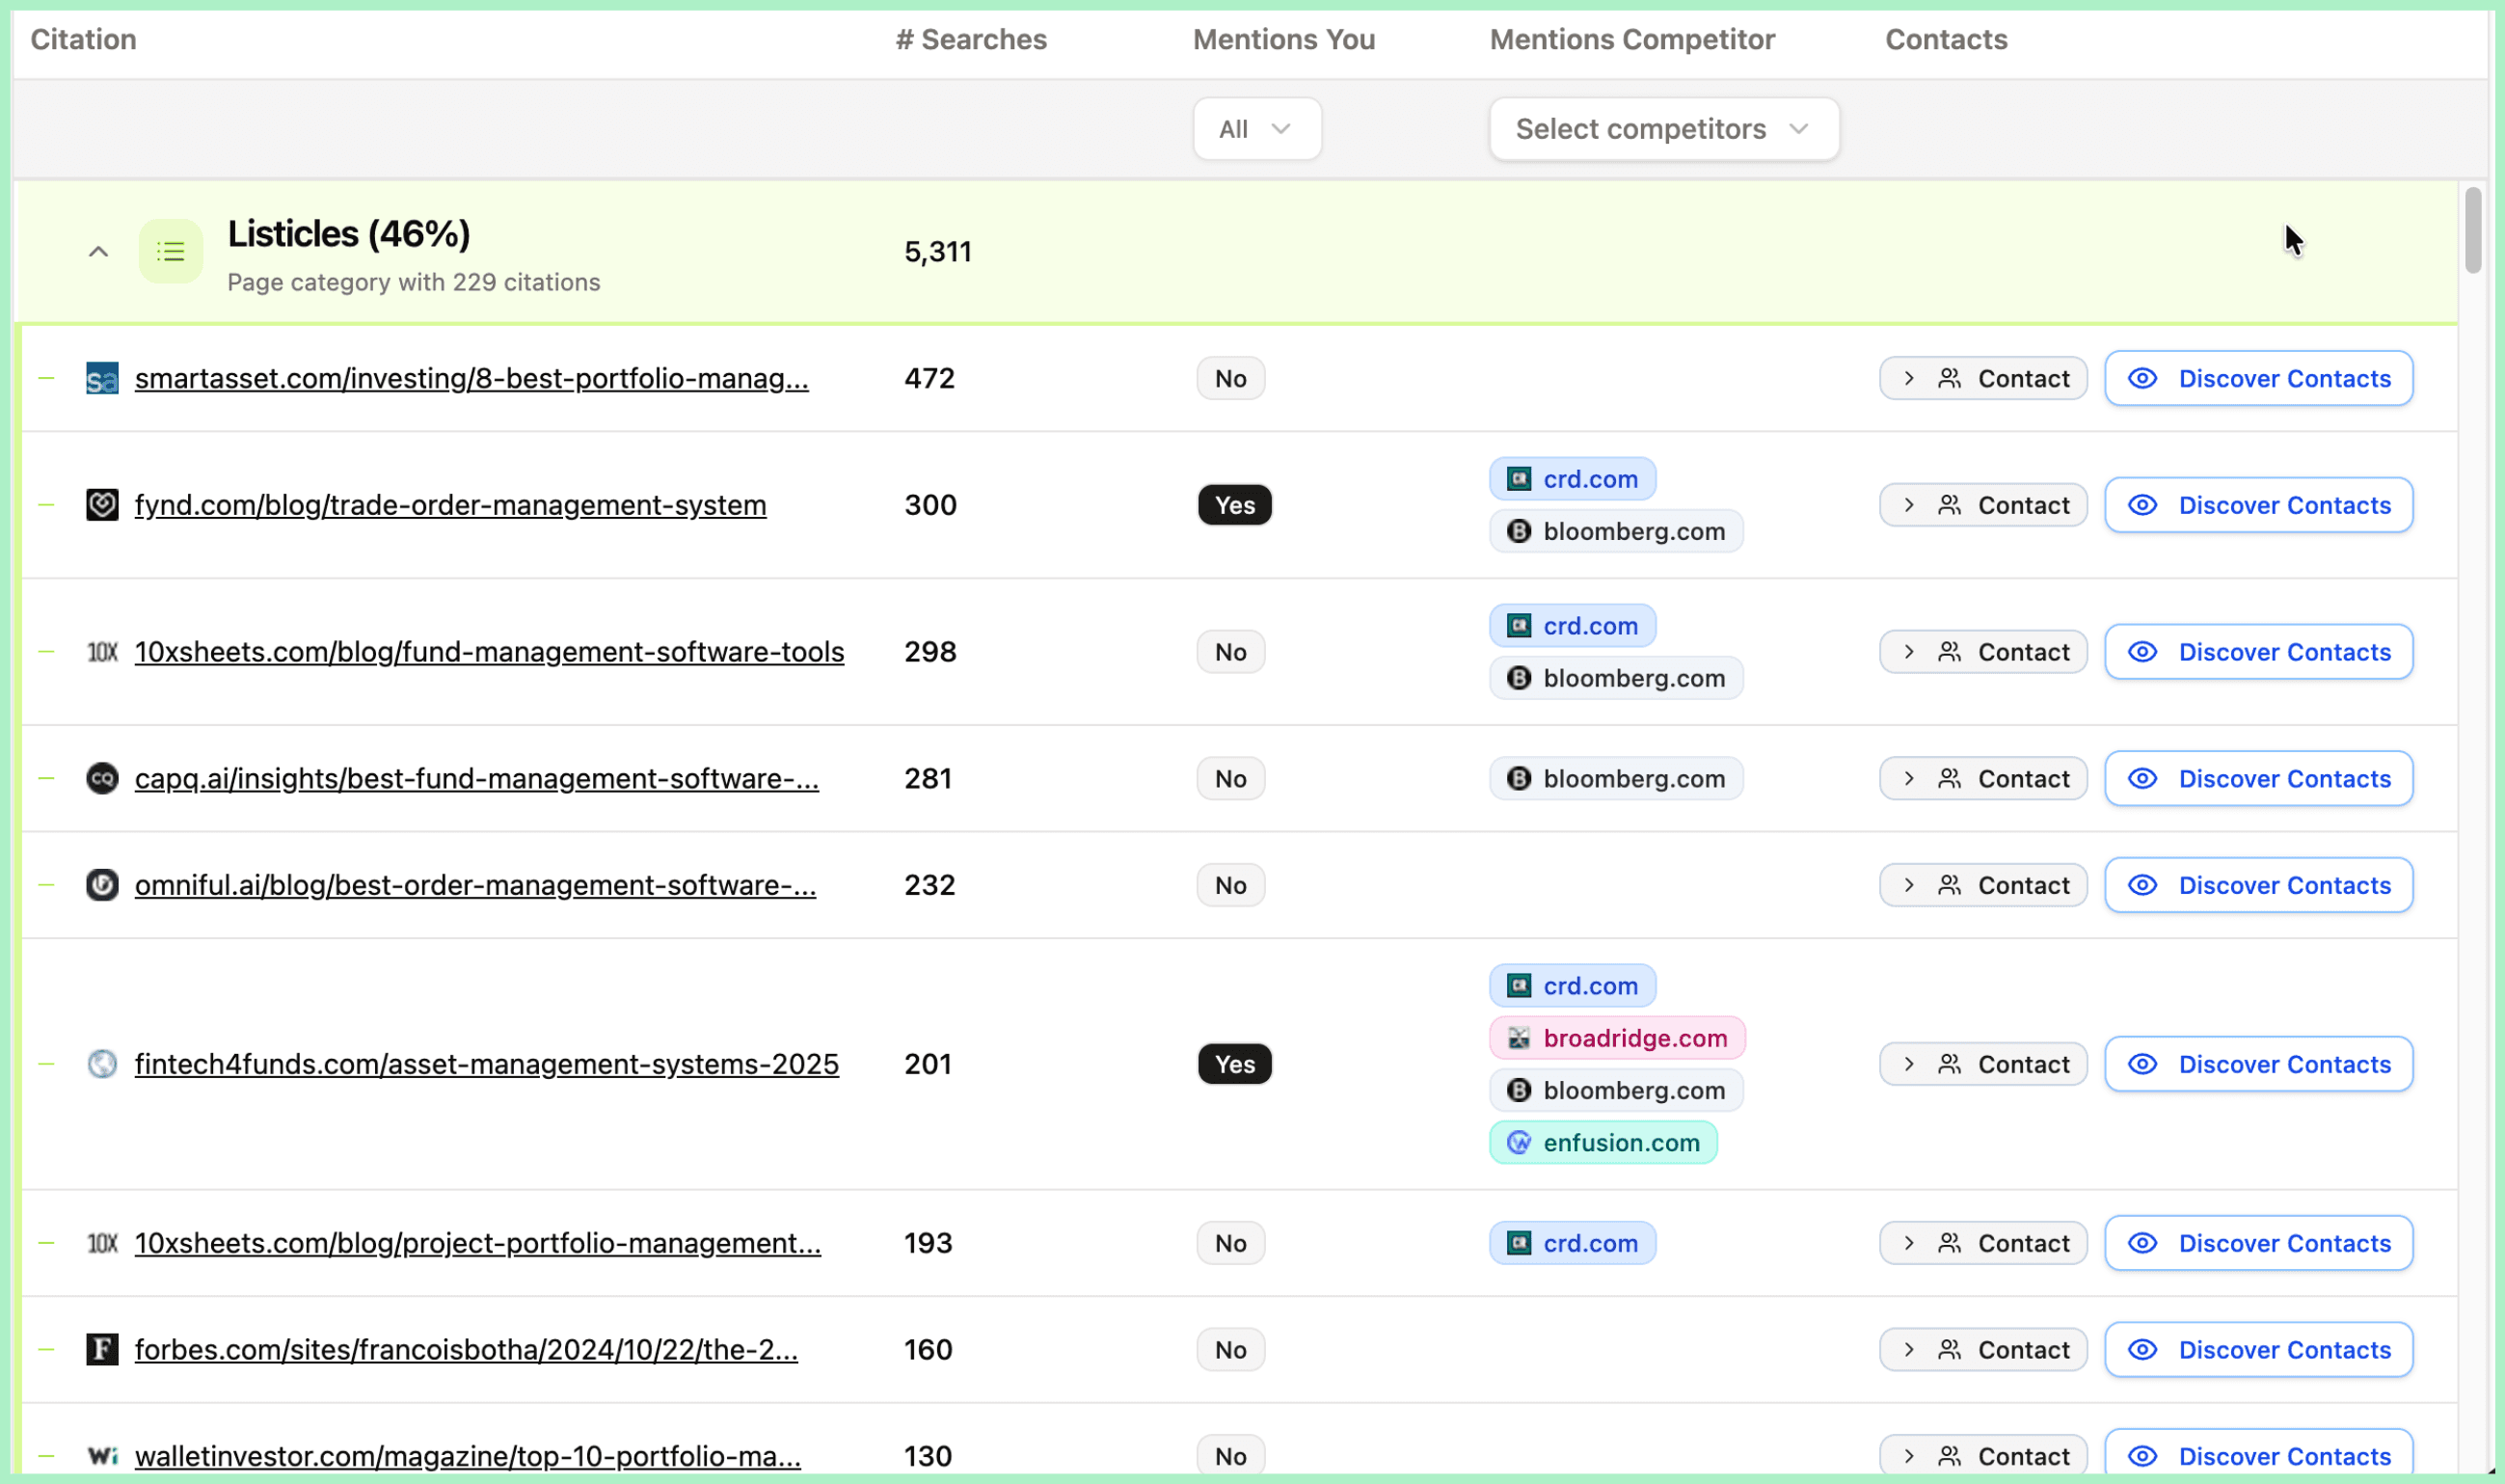Click the vertical scrollbar thumb on the right
2505x1484 pixels.
pos(2472,230)
